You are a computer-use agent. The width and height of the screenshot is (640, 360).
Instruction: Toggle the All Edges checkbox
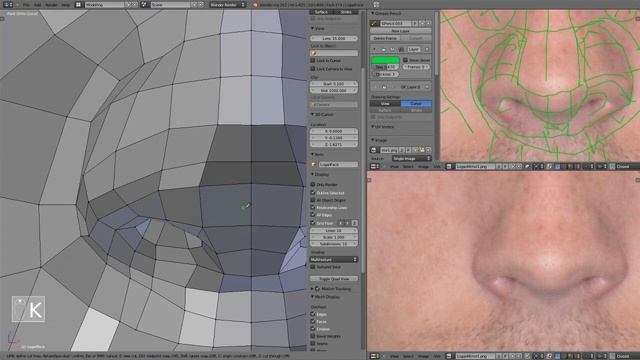click(313, 215)
